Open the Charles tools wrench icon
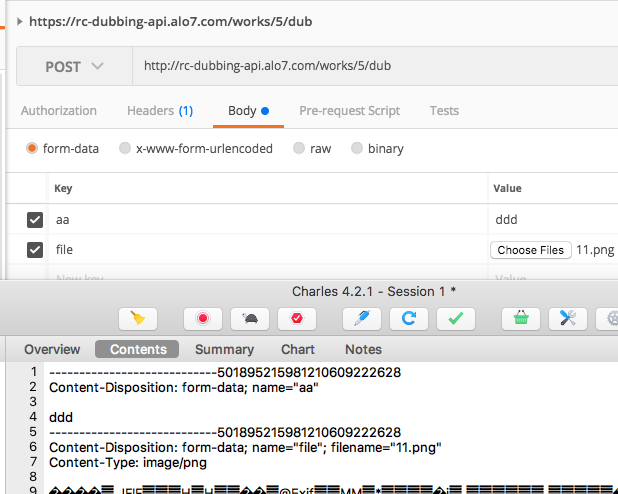The width and height of the screenshot is (618, 494). click(x=568, y=318)
